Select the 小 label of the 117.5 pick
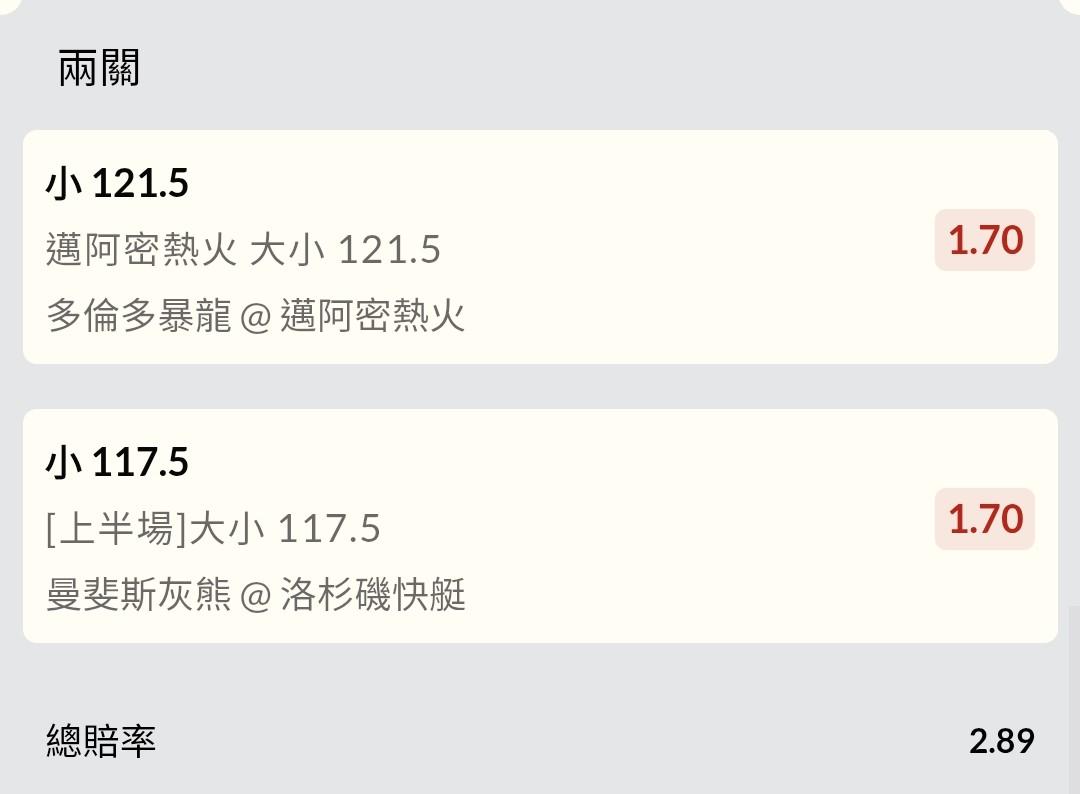The height and width of the screenshot is (794, 1080). pos(63,463)
